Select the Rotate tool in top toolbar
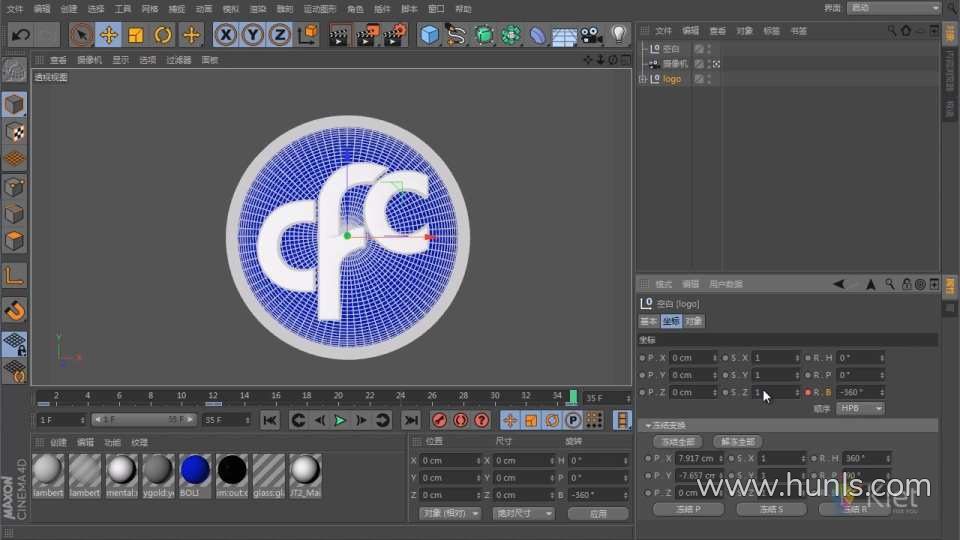This screenshot has width=960, height=540. (163, 35)
